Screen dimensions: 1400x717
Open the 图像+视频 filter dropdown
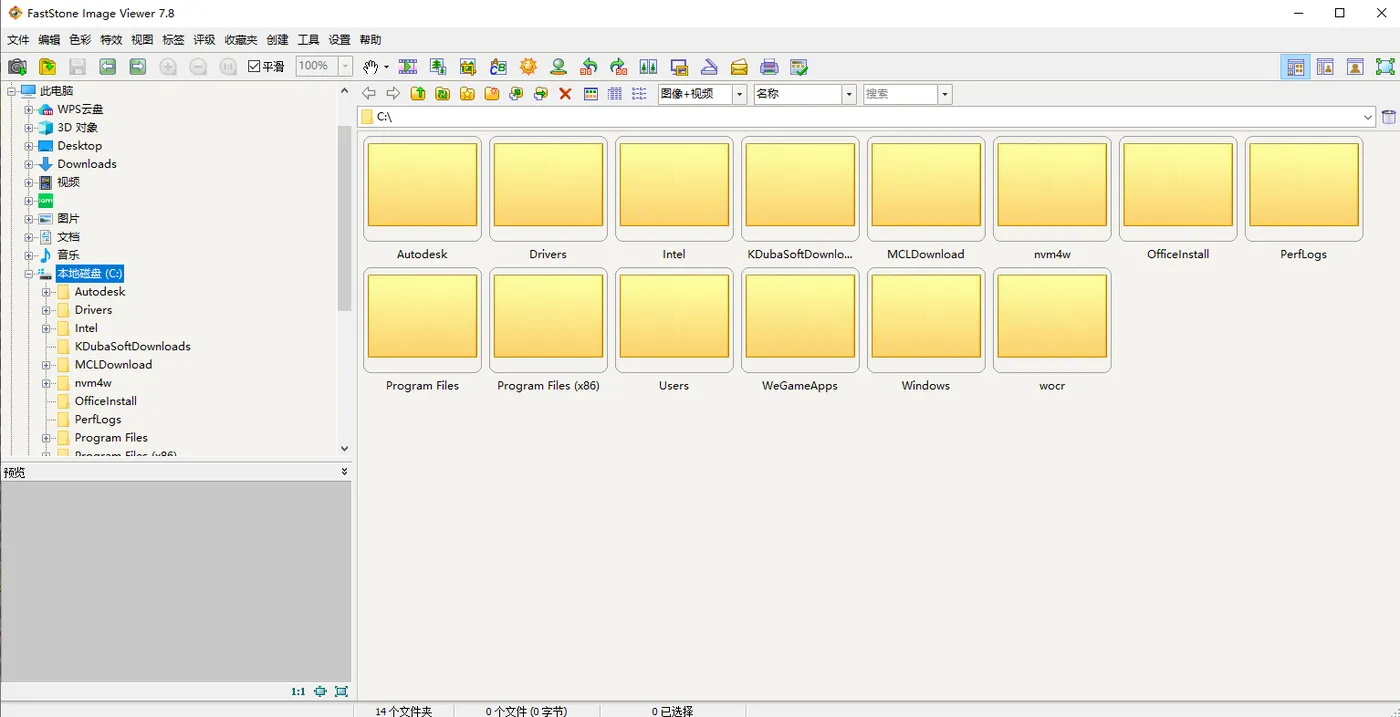coord(740,94)
